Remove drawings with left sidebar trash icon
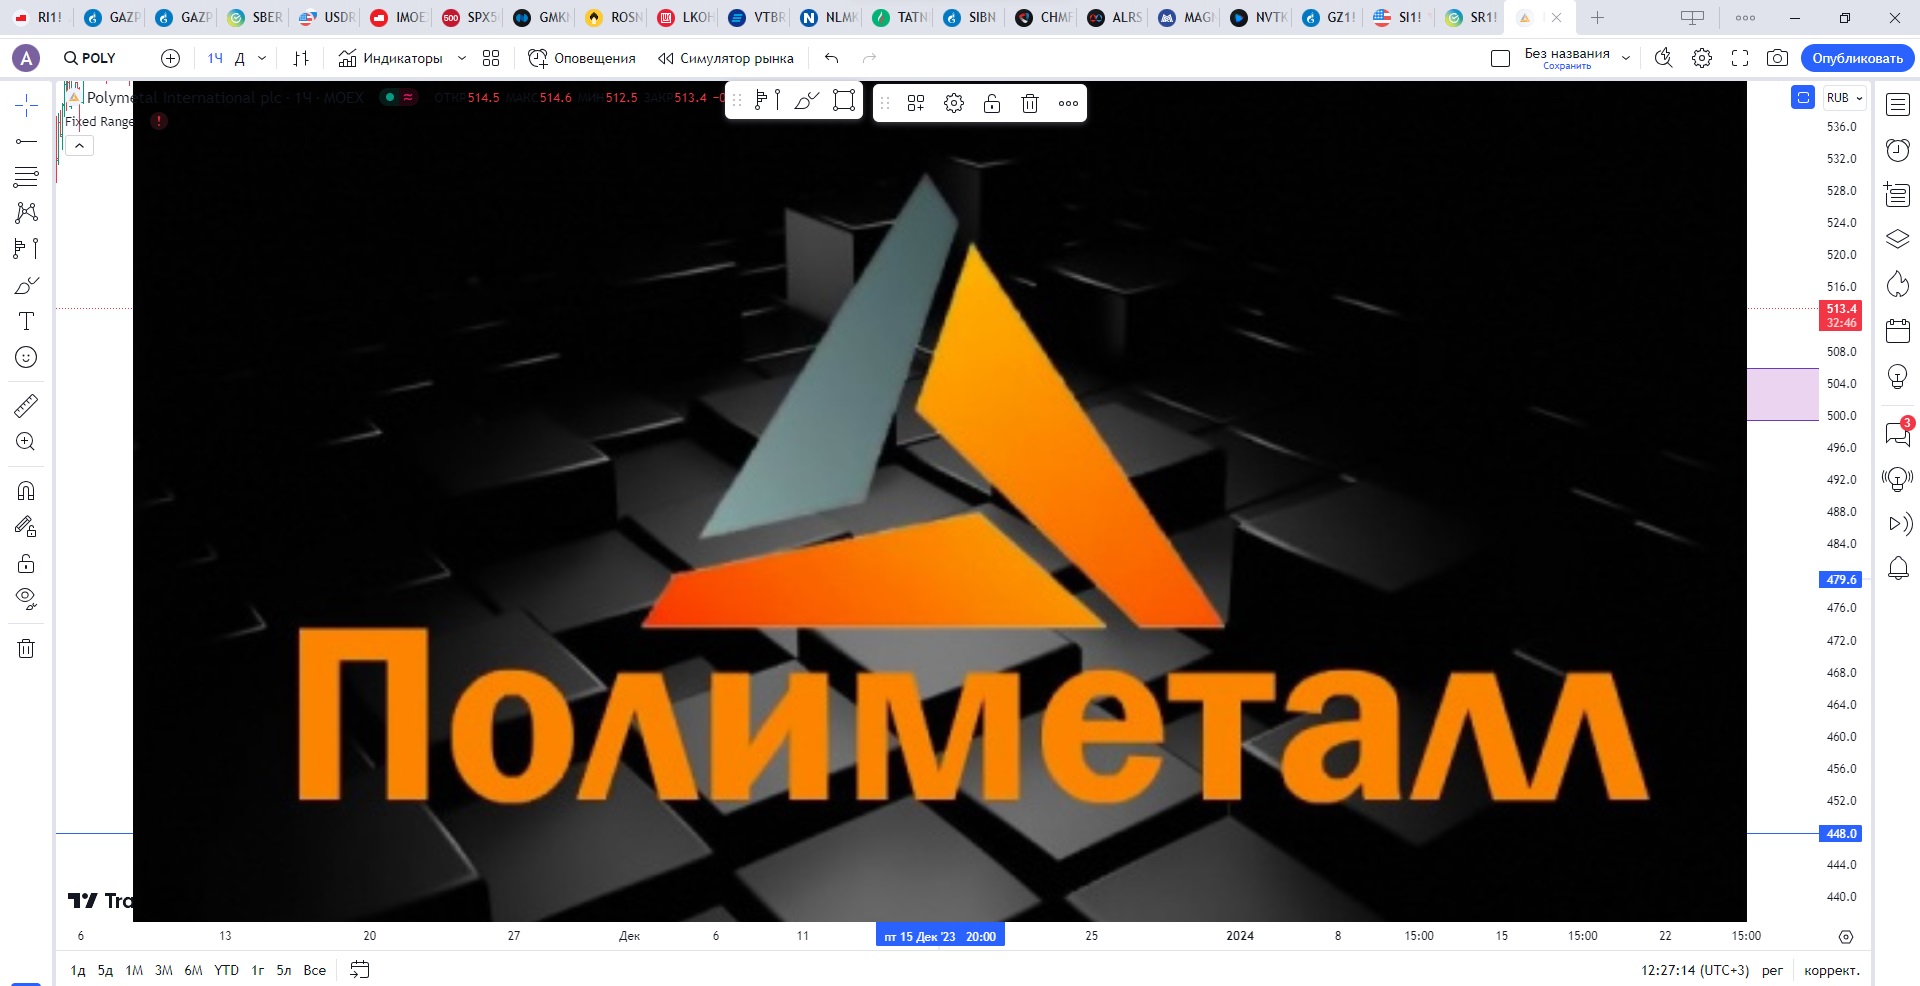This screenshot has height=986, width=1920. coord(26,649)
